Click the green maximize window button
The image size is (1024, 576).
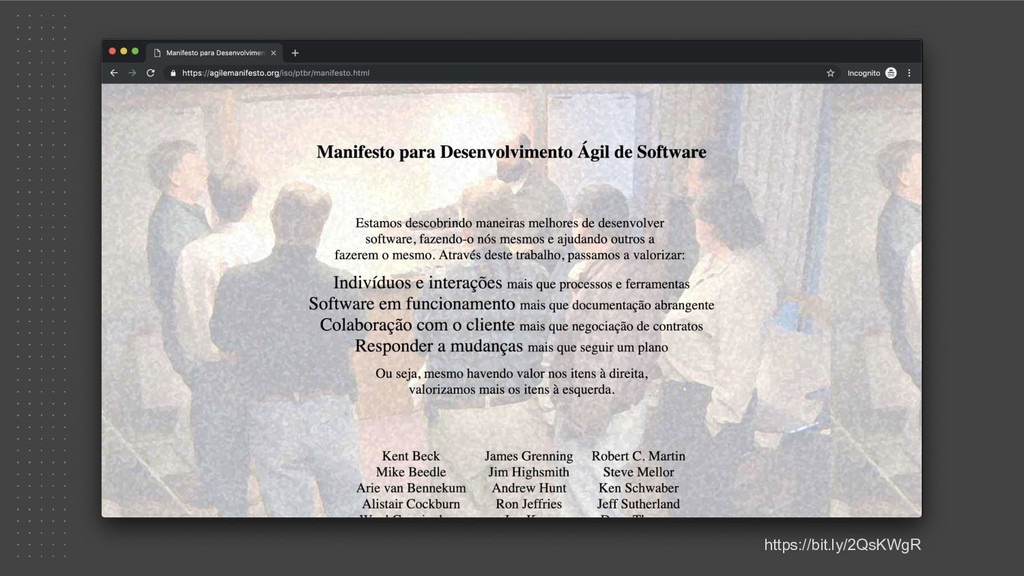pos(135,51)
